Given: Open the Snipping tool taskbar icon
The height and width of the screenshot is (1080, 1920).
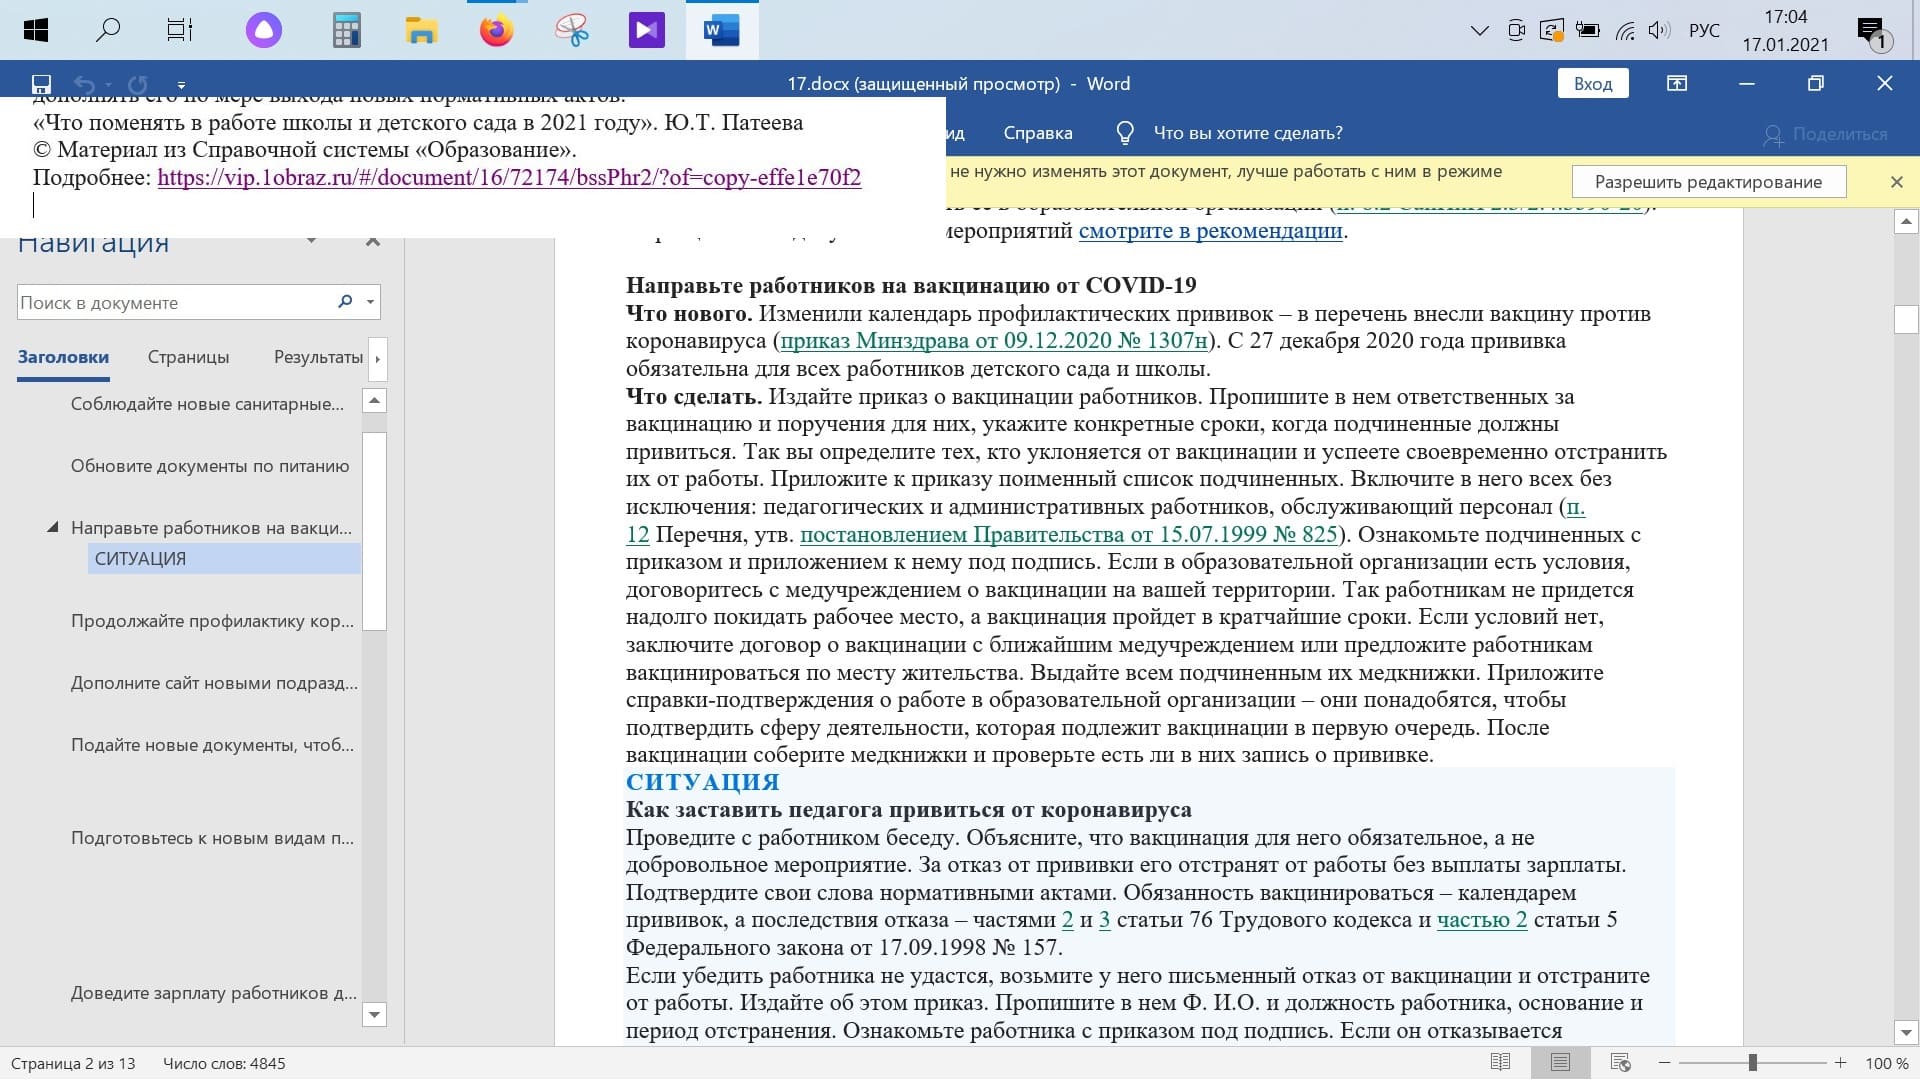Looking at the screenshot, I should pyautogui.click(x=572, y=30).
